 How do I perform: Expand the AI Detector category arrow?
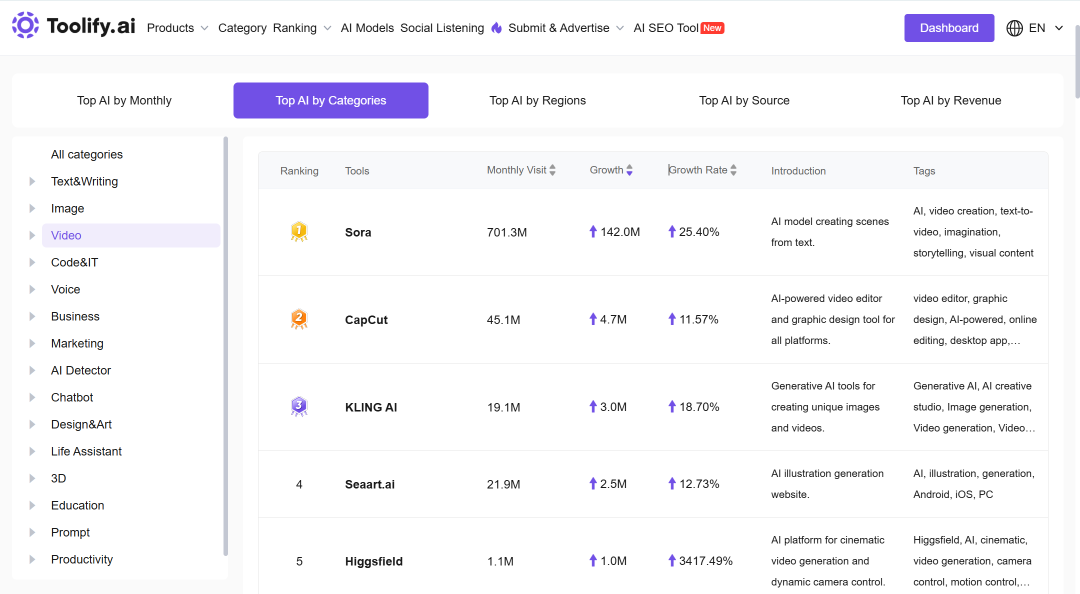32,370
